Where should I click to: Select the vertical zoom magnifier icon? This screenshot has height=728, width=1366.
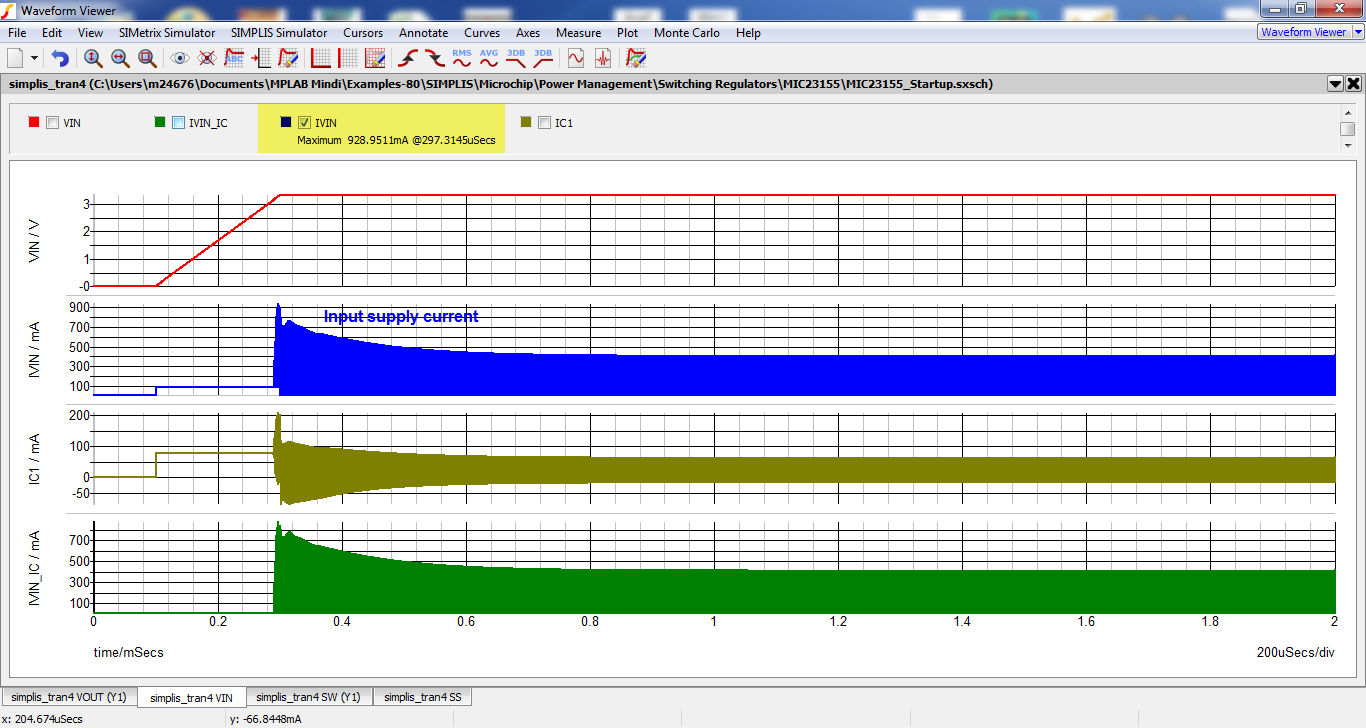coord(93,58)
